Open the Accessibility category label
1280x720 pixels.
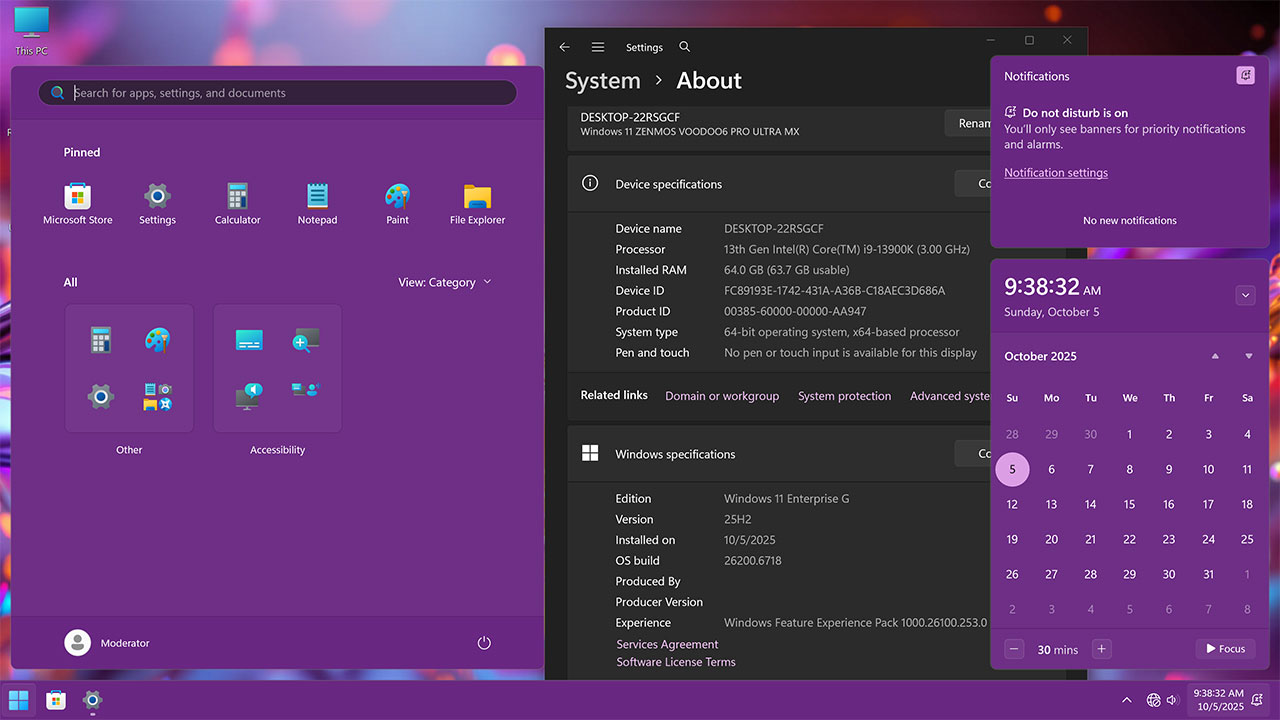tap(277, 450)
